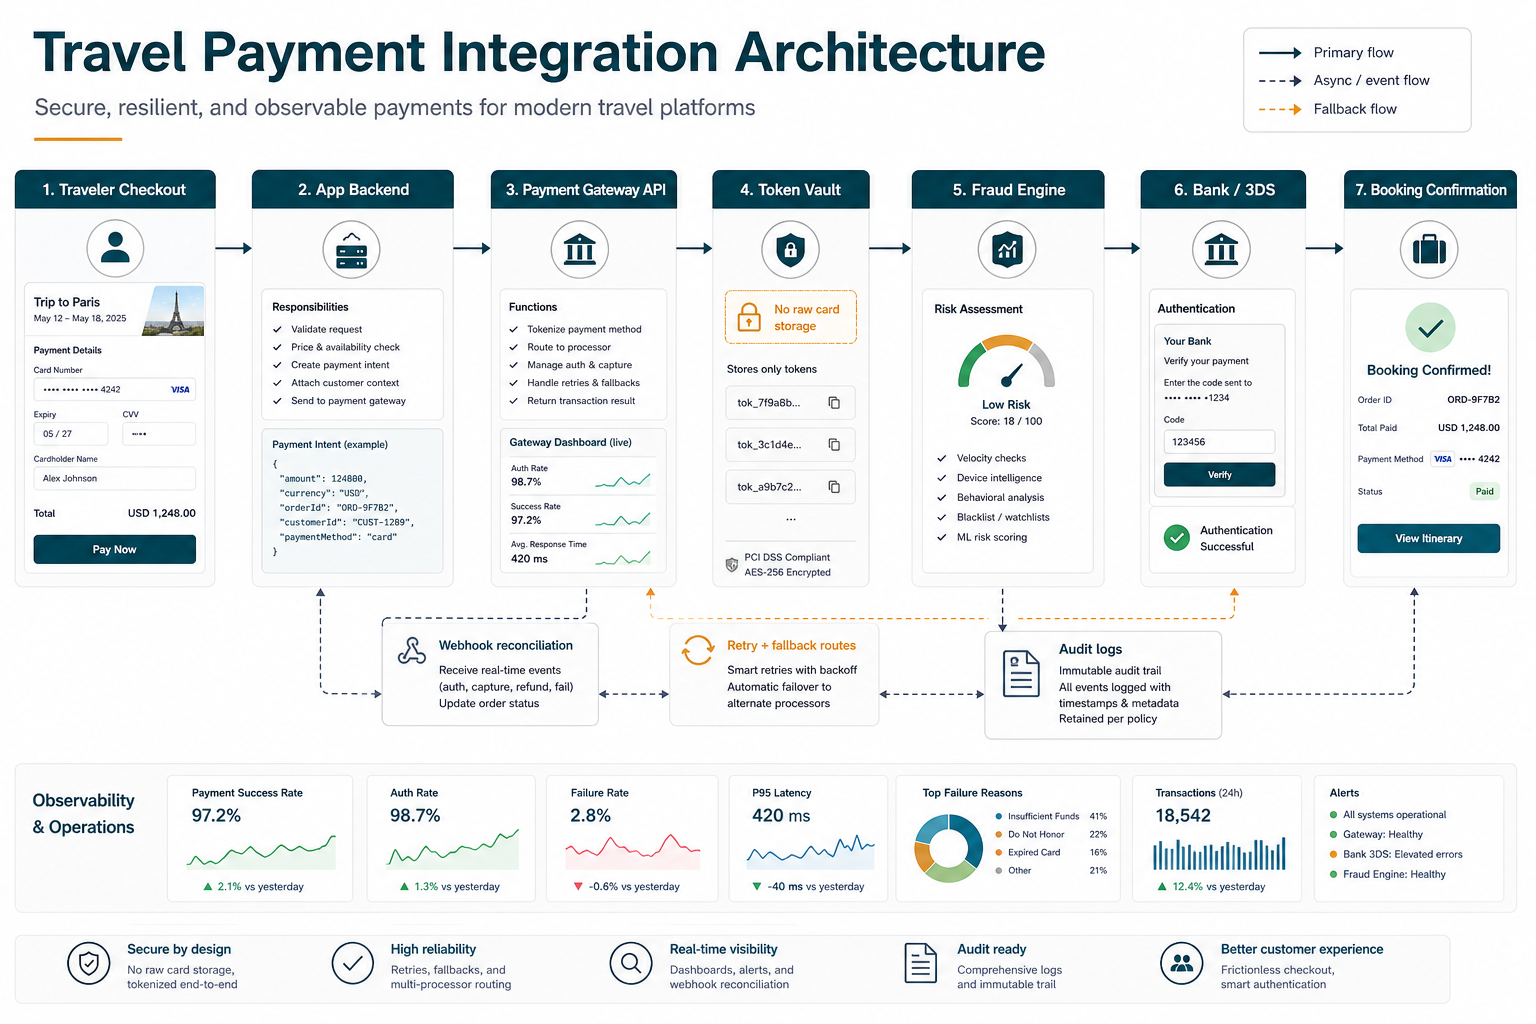Click the traveler person icon
Viewport: 1536px width, 1024px height.
[115, 248]
